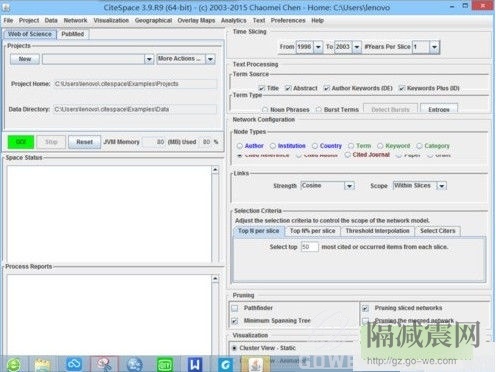Select the Institution node type

point(273,146)
